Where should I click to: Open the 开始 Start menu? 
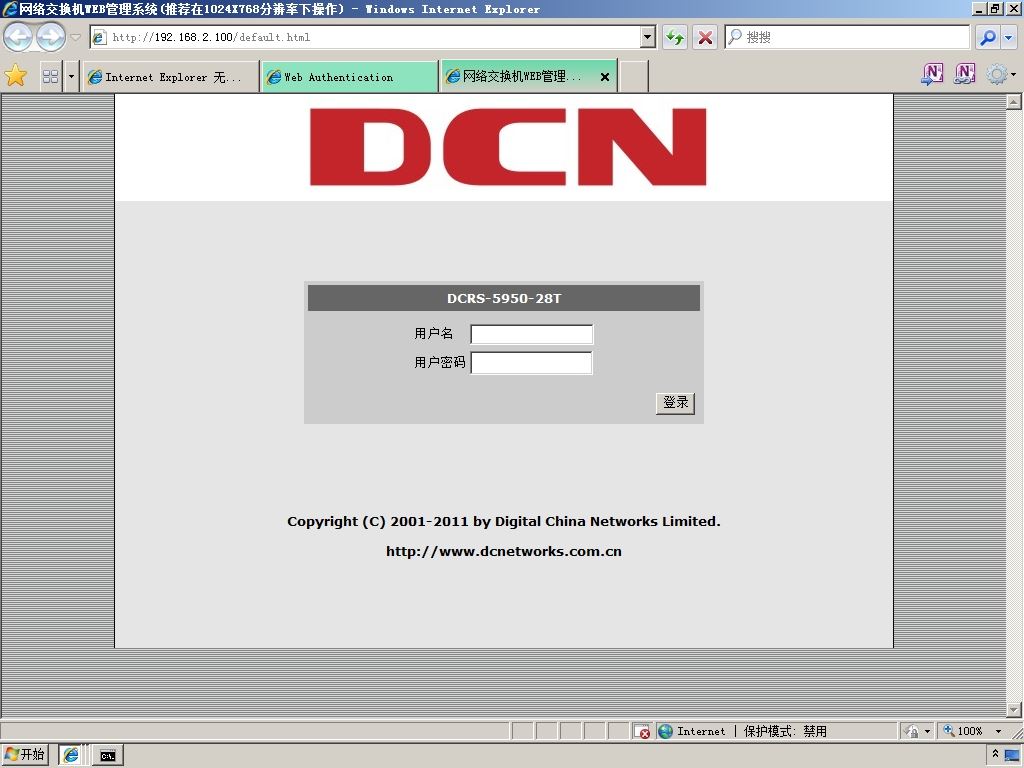pyautogui.click(x=25, y=755)
